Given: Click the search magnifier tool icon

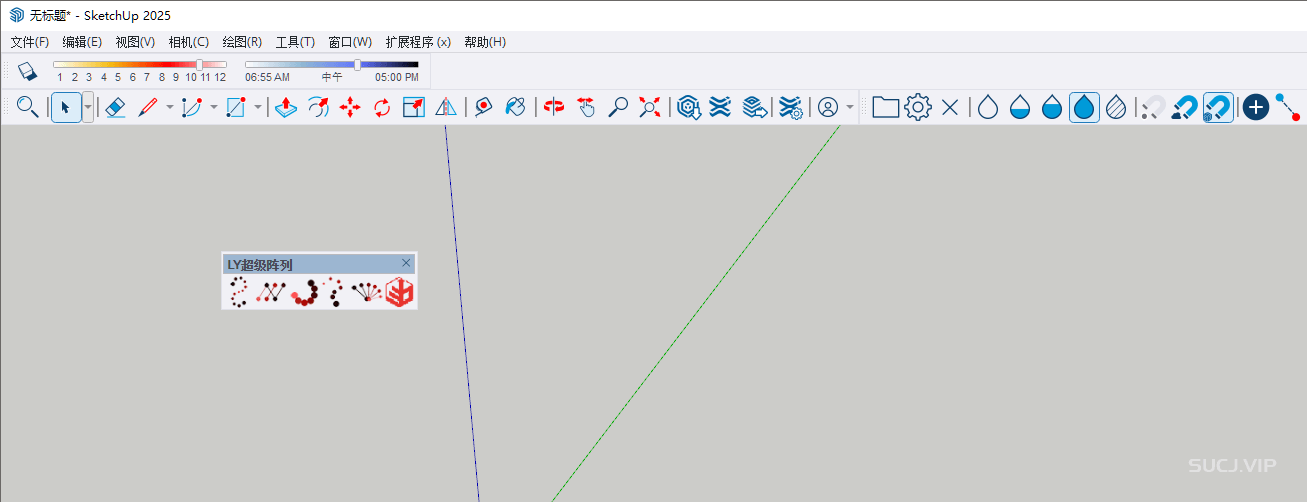Looking at the screenshot, I should click(28, 107).
